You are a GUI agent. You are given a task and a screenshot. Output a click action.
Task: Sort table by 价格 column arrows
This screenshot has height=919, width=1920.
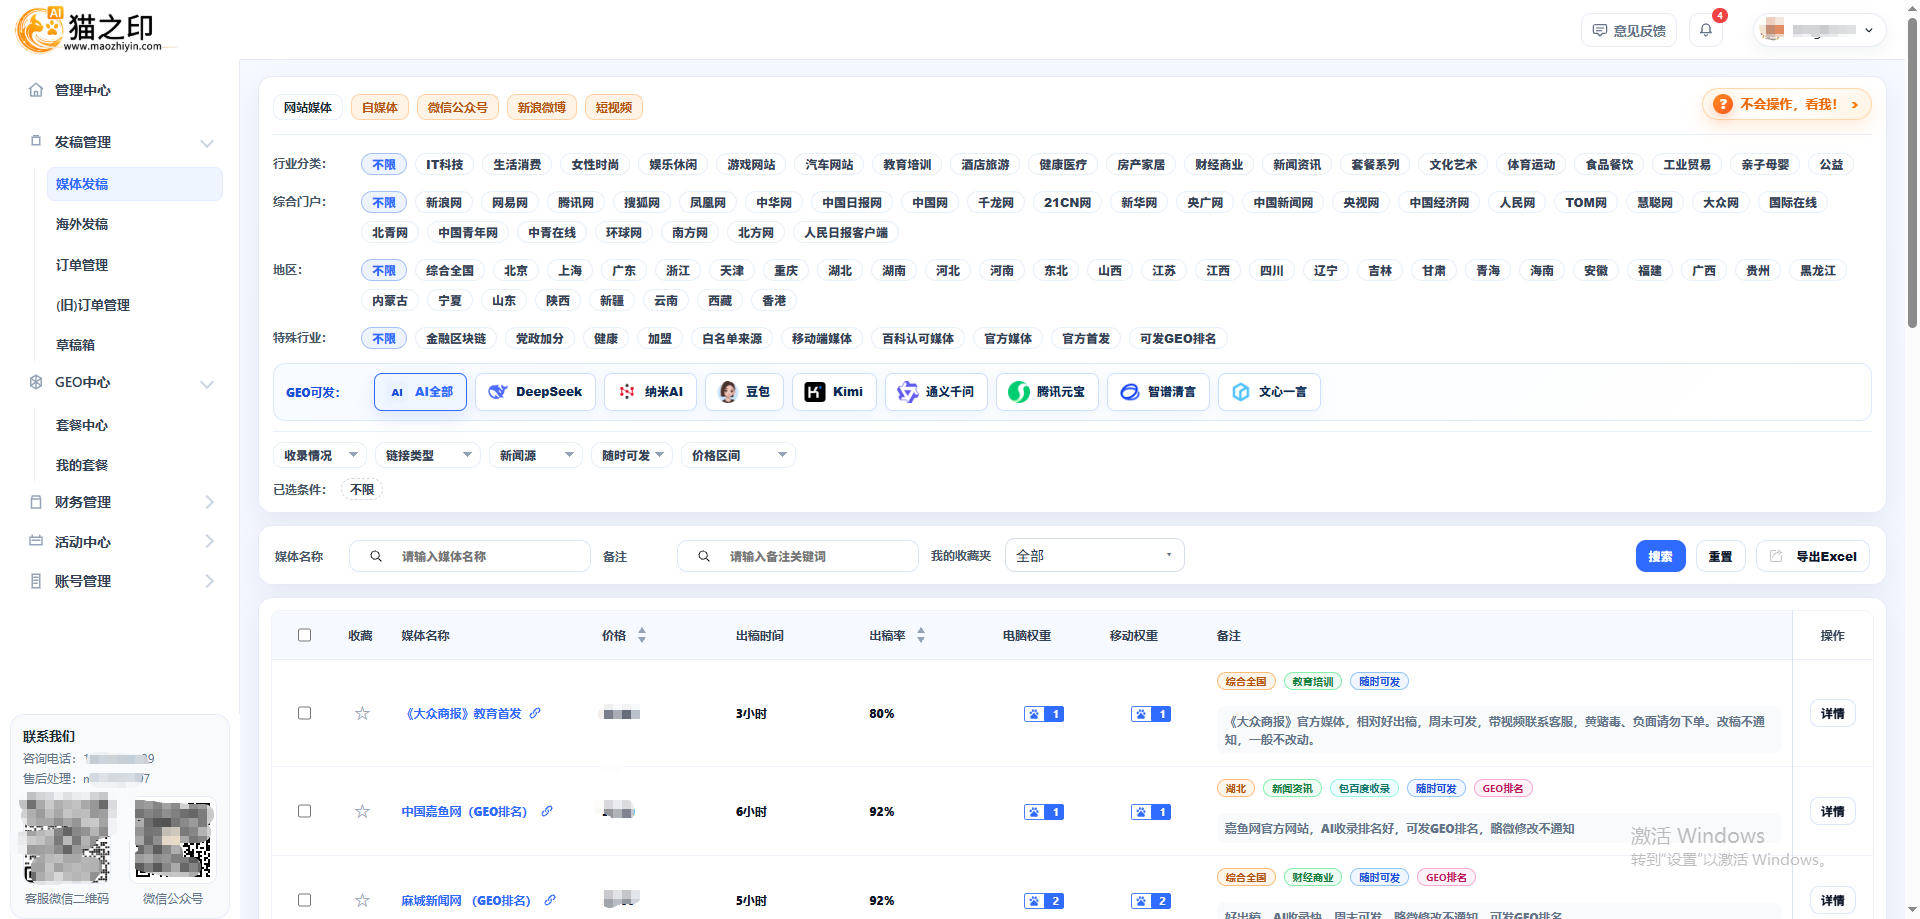point(642,635)
